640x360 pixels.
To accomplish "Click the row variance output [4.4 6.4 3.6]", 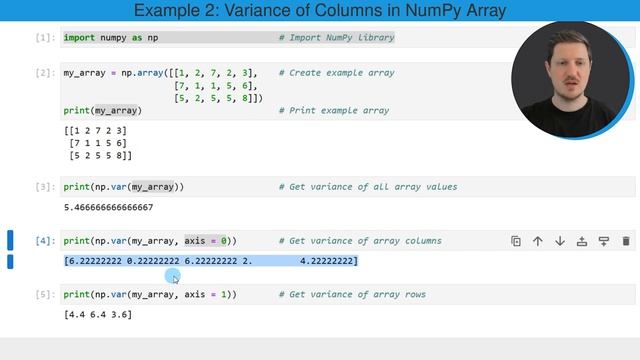I will (98, 315).
